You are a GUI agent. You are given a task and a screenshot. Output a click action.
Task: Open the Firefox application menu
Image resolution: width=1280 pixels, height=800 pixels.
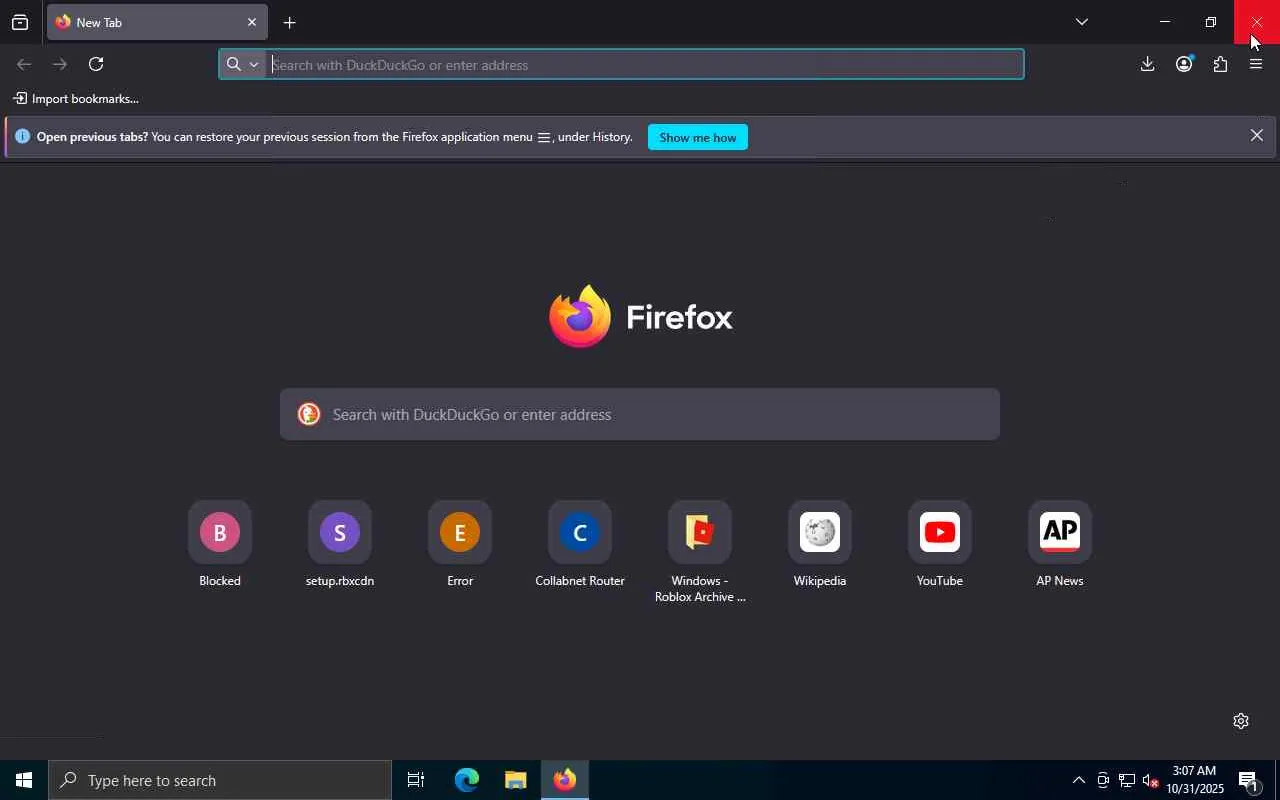(1256, 64)
